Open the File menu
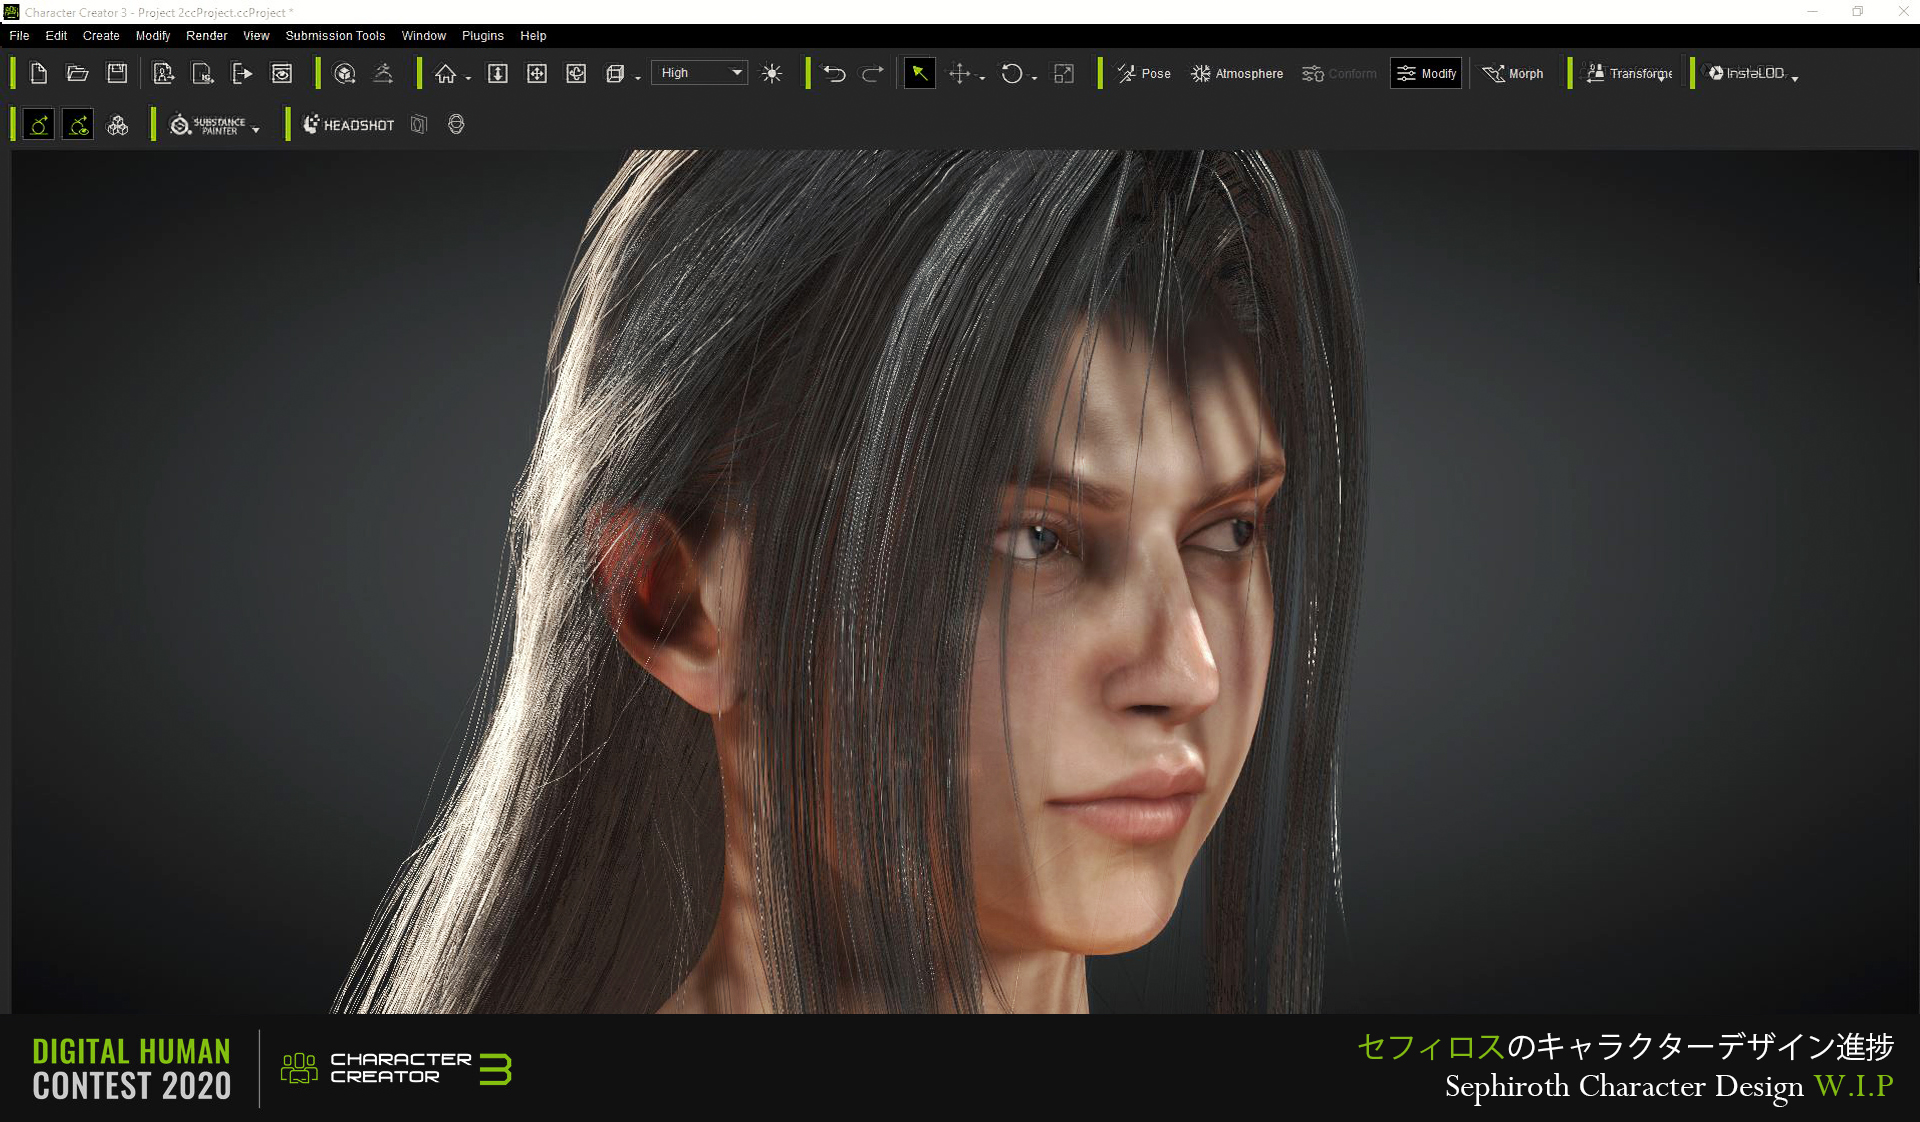 pos(19,35)
